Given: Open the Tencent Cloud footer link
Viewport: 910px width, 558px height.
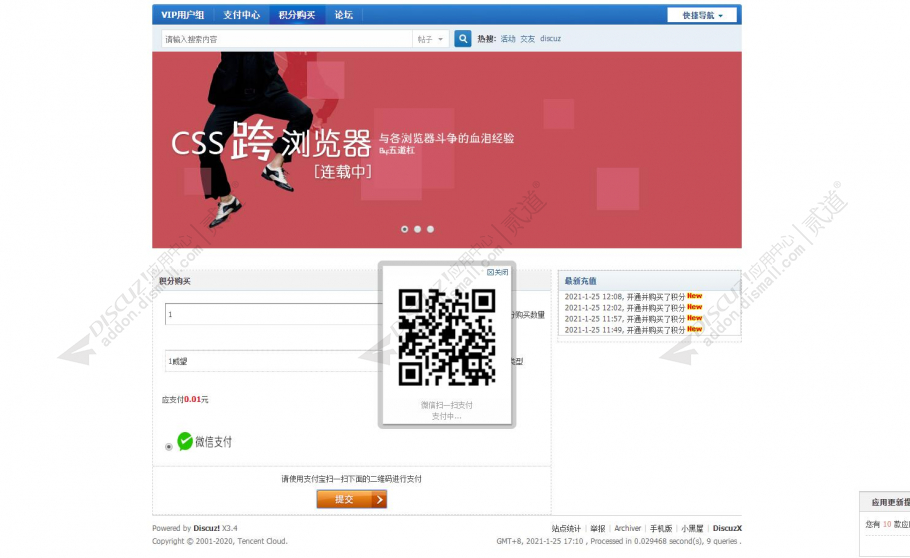Looking at the screenshot, I should pyautogui.click(x=262, y=541).
